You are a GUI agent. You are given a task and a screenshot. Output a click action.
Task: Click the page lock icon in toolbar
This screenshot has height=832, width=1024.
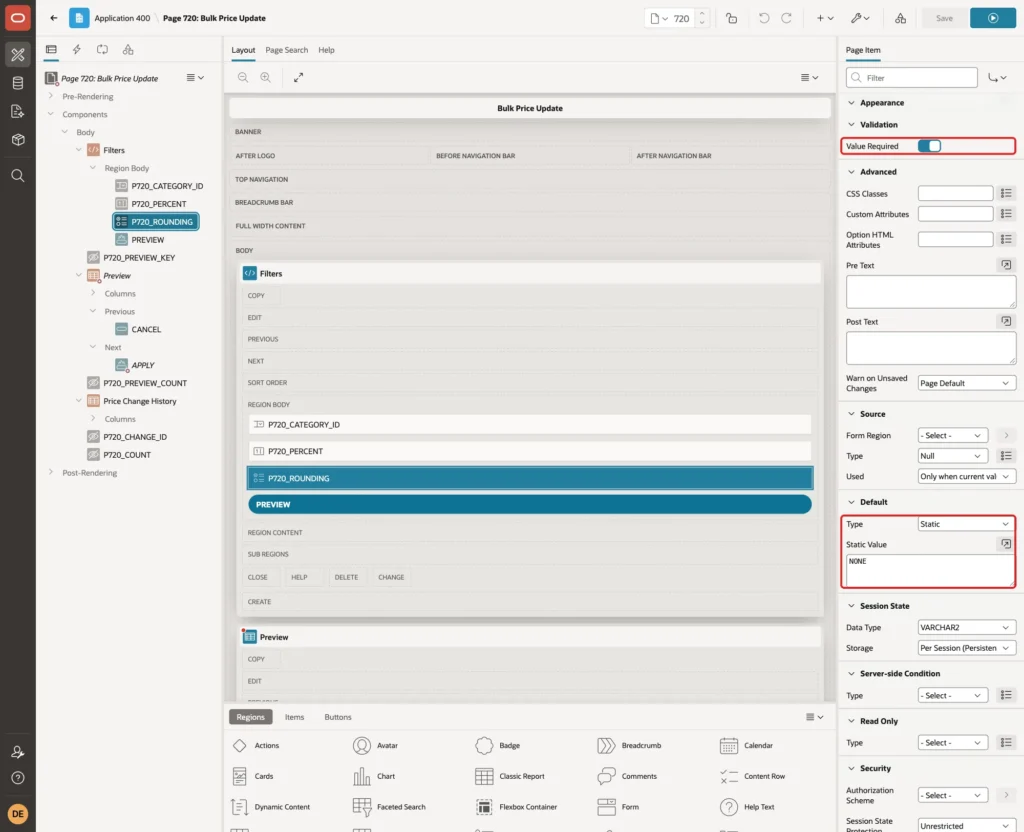click(x=731, y=18)
